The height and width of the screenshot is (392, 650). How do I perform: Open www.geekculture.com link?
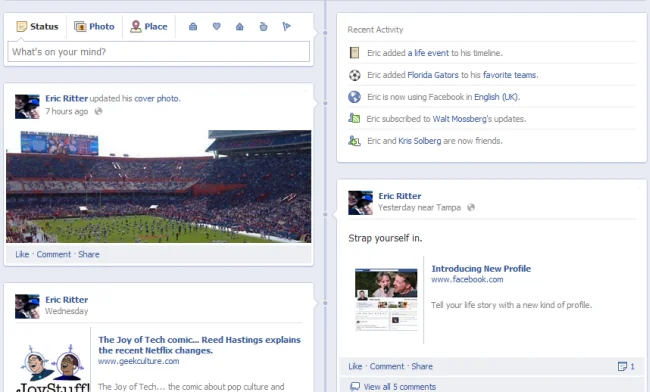138,361
